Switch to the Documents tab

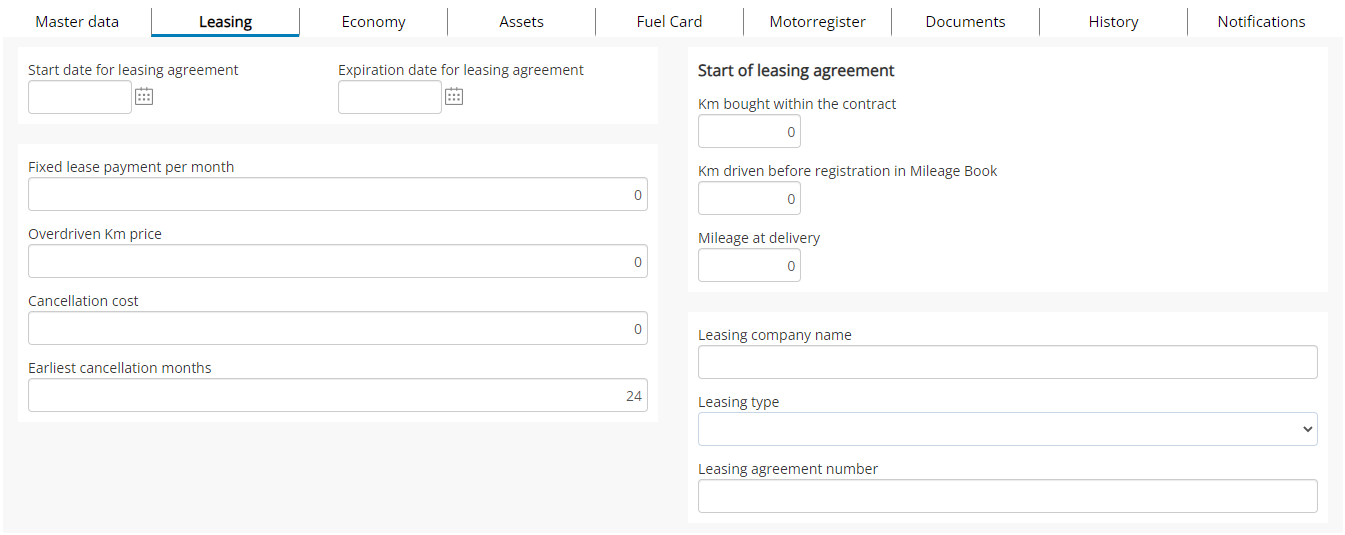(x=965, y=21)
